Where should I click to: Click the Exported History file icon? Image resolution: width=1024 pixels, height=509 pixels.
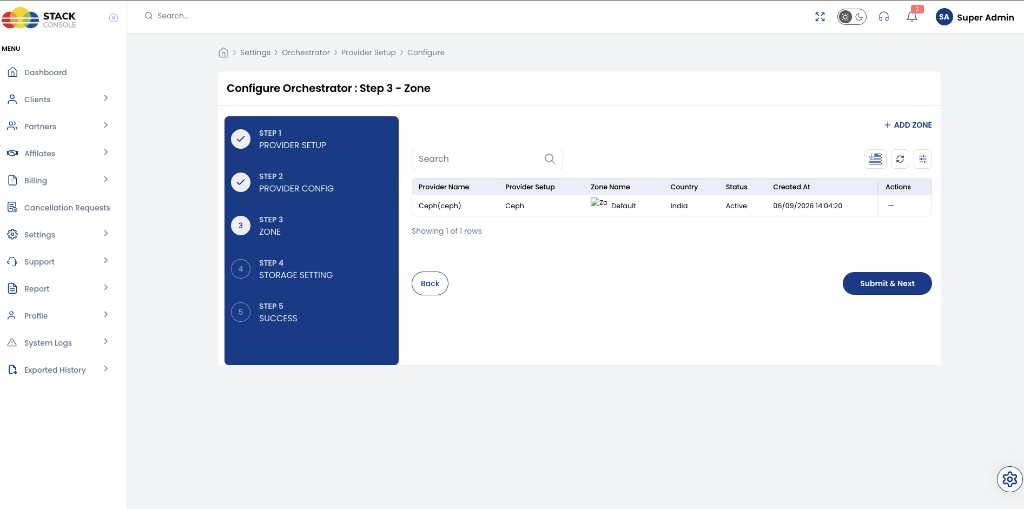click(12, 370)
